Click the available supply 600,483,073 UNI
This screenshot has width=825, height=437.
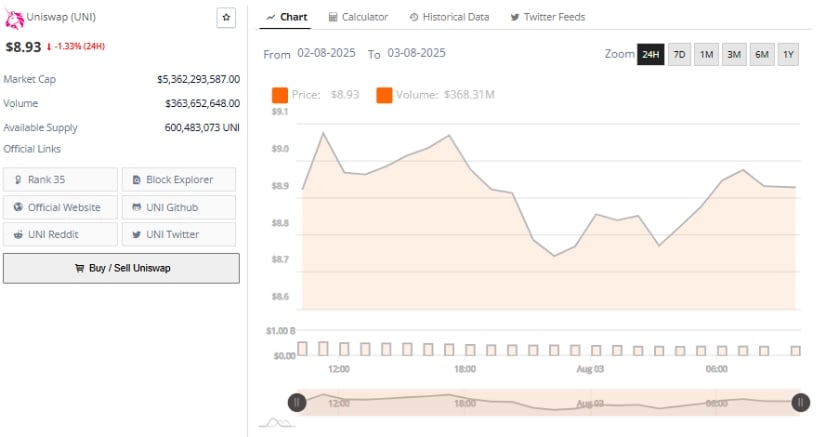pos(202,127)
